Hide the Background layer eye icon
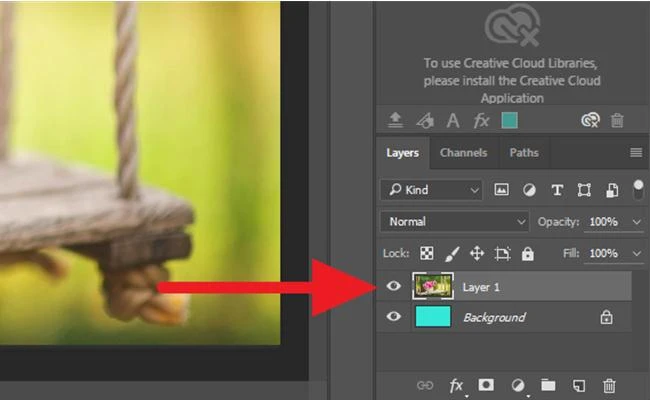 point(393,317)
